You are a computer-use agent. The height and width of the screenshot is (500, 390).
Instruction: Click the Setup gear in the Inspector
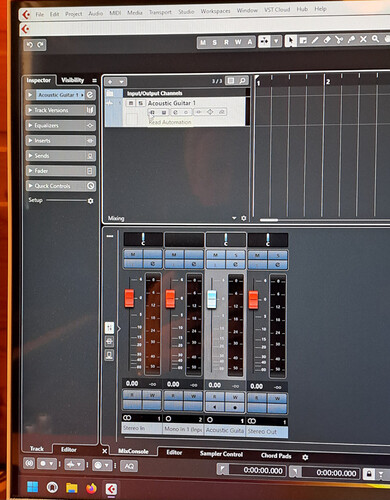pos(90,201)
